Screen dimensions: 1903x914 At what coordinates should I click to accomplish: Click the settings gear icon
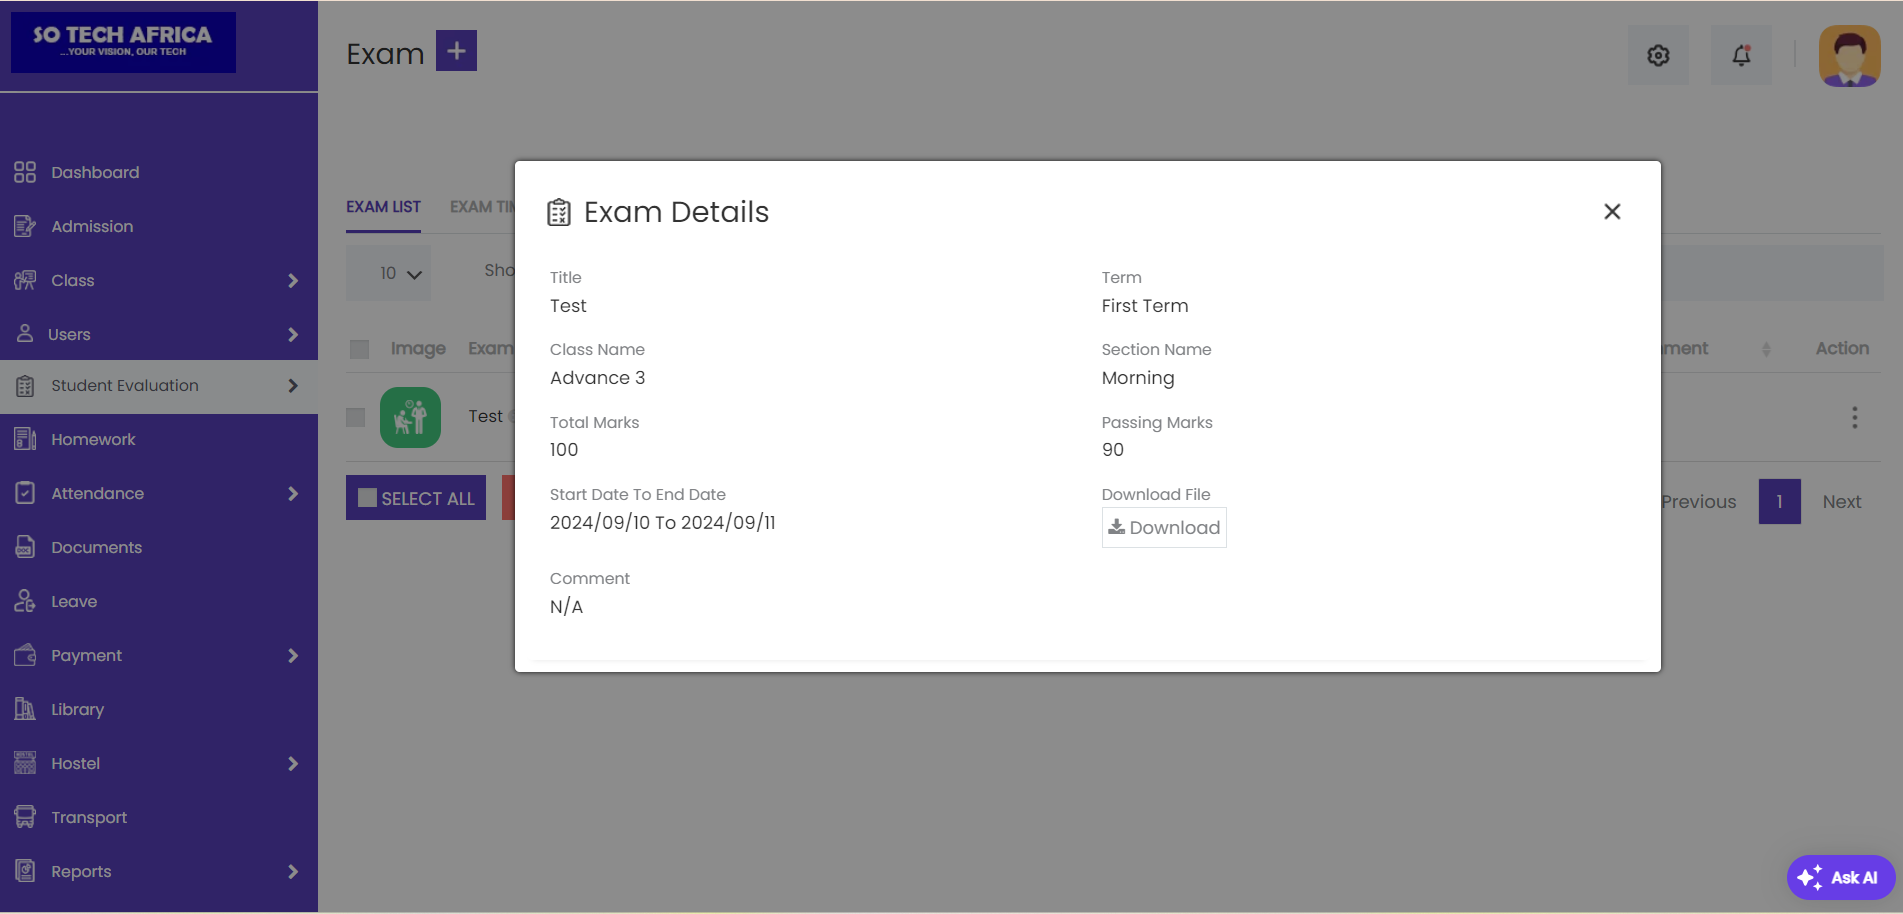[x=1658, y=56]
